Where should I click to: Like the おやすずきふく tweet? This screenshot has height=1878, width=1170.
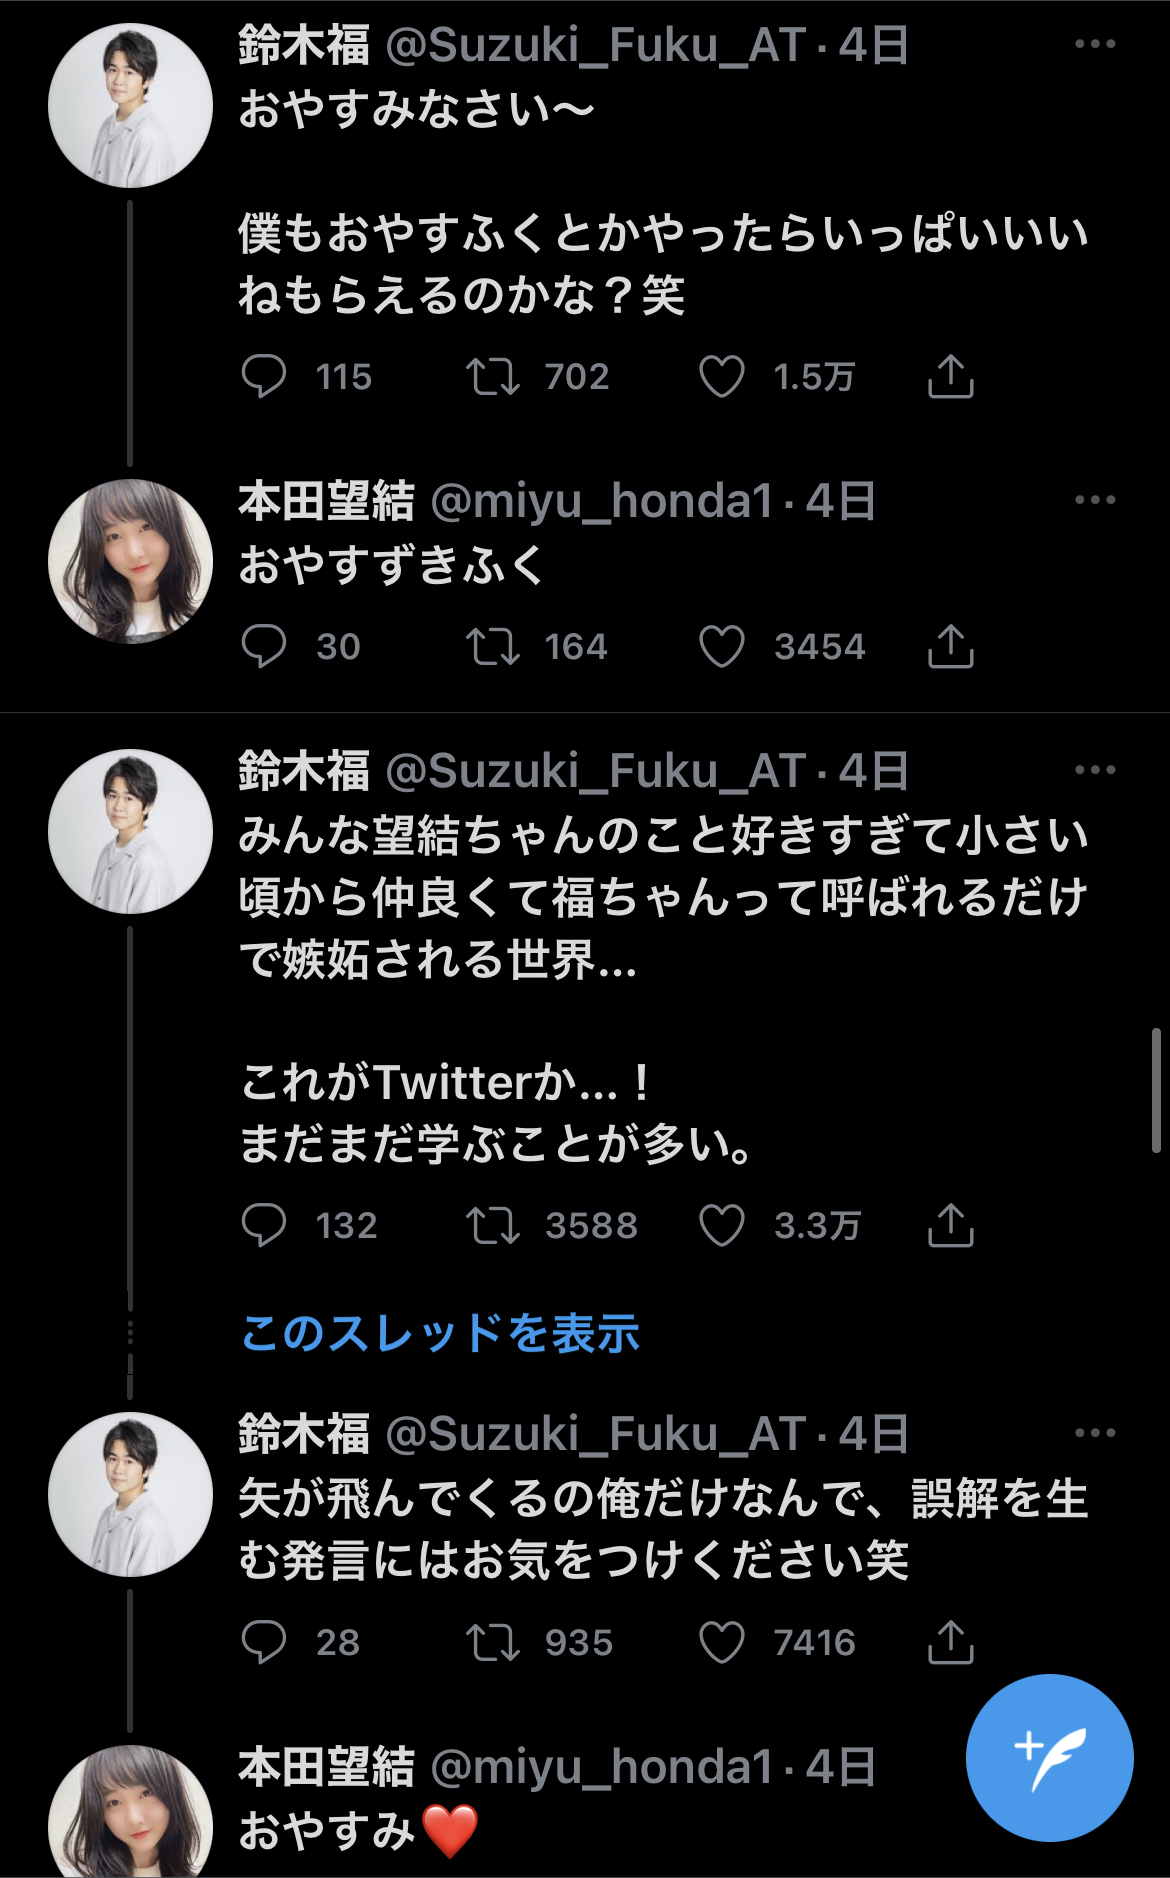721,646
